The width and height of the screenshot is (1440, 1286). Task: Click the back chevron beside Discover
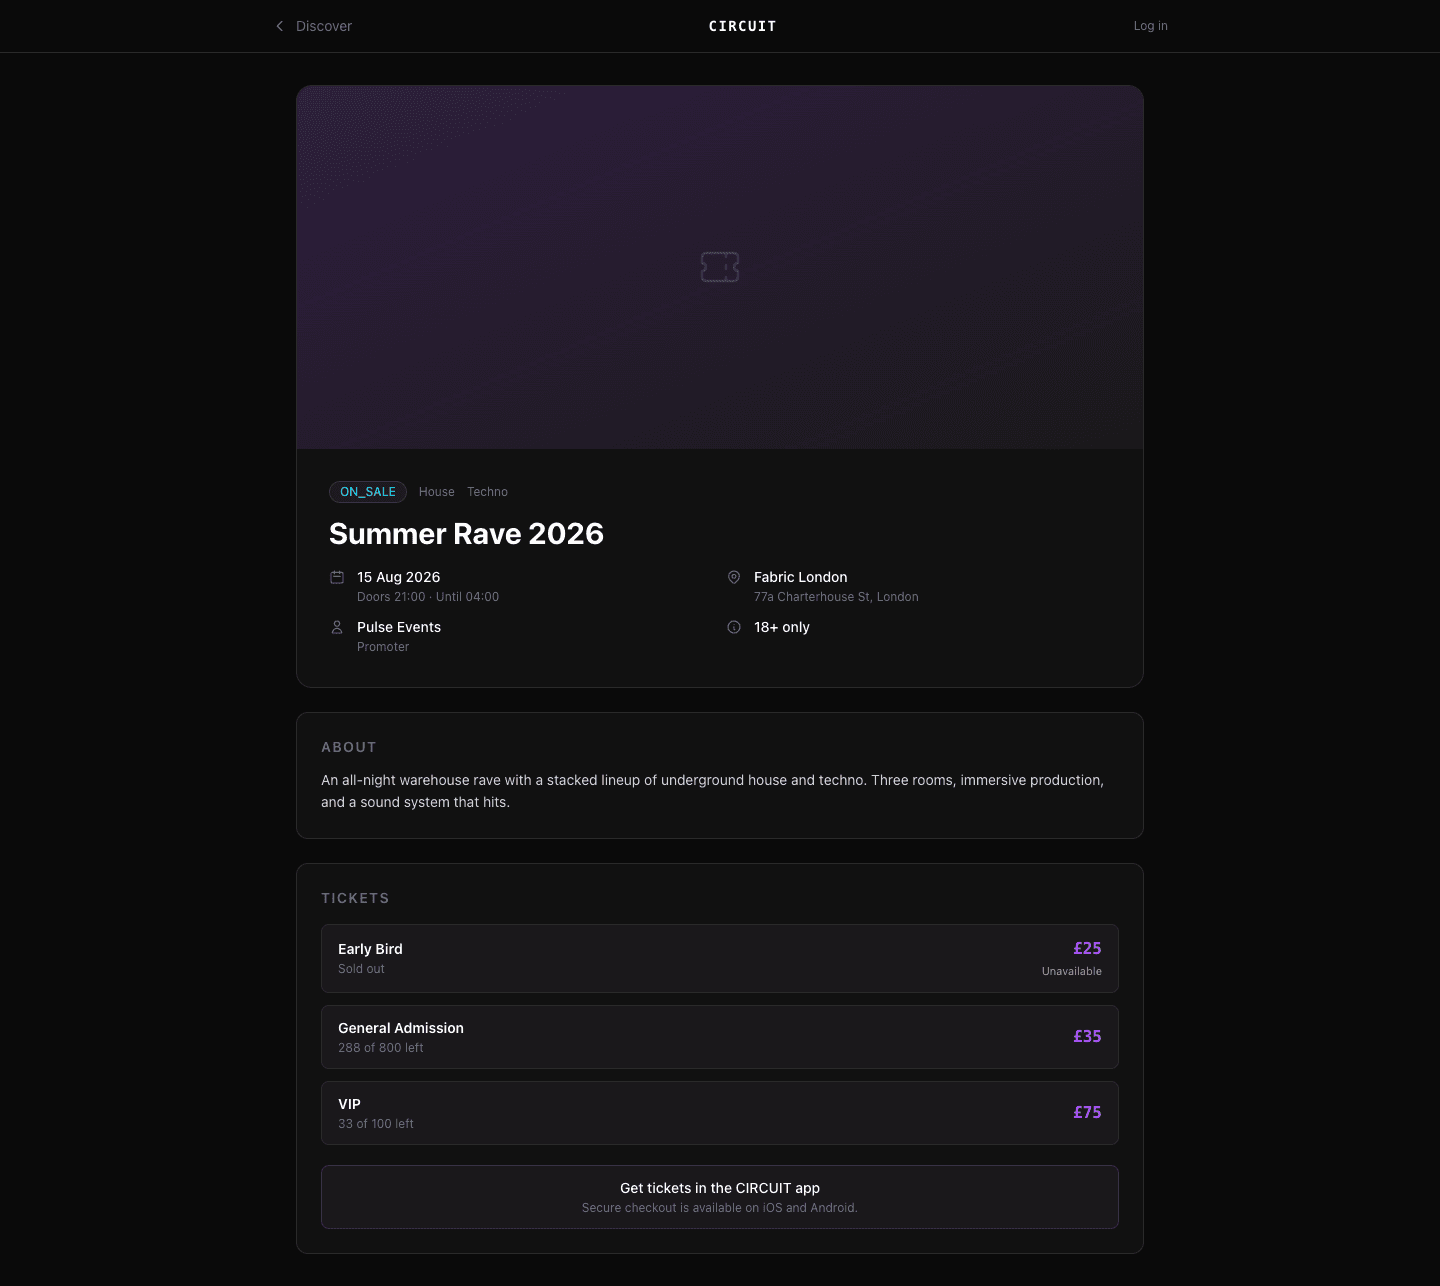280,26
